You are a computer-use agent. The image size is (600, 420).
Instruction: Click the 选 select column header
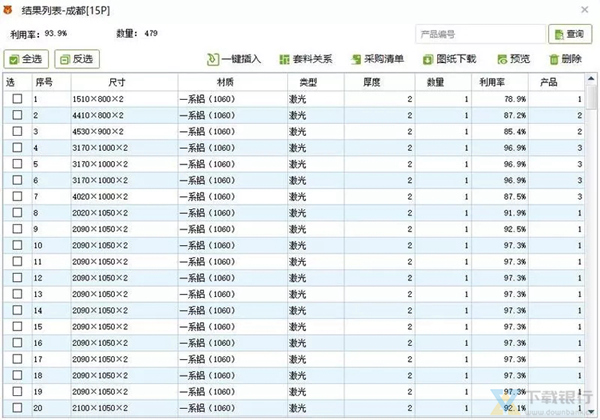pyautogui.click(x=17, y=82)
